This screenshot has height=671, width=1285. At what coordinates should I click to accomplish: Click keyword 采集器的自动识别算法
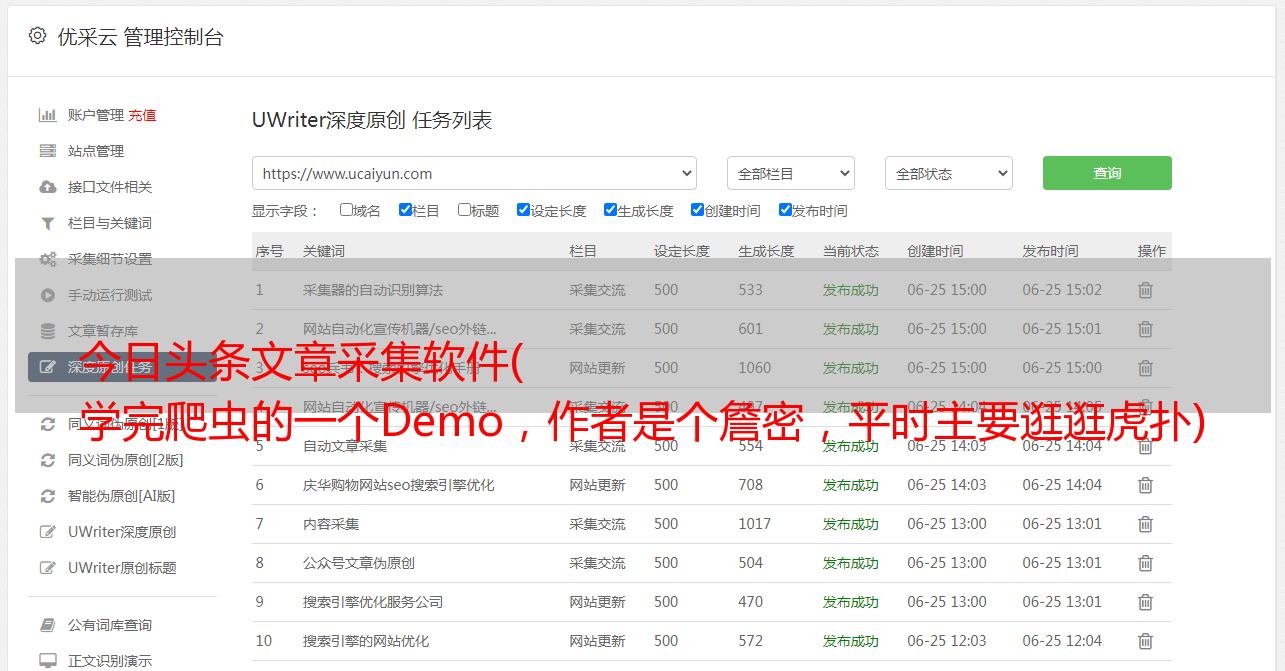(373, 290)
